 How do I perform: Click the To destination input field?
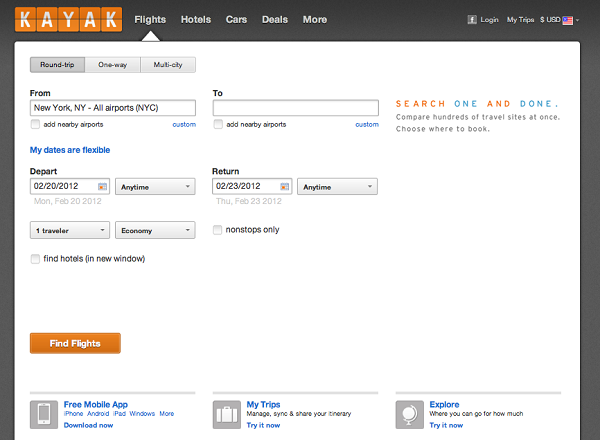click(x=296, y=108)
